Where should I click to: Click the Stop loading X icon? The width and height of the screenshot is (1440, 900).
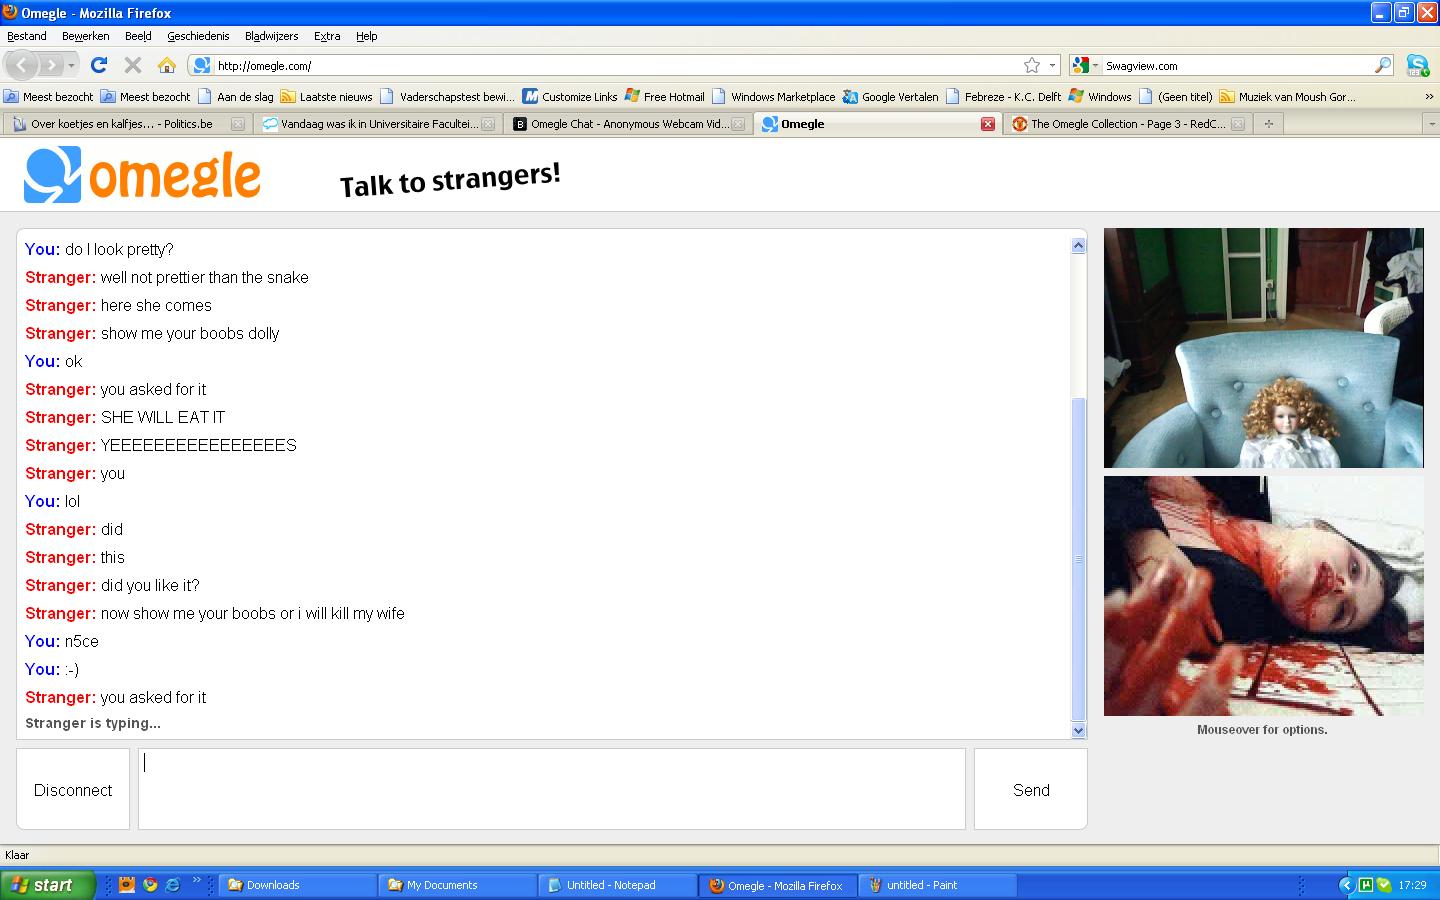(132, 65)
